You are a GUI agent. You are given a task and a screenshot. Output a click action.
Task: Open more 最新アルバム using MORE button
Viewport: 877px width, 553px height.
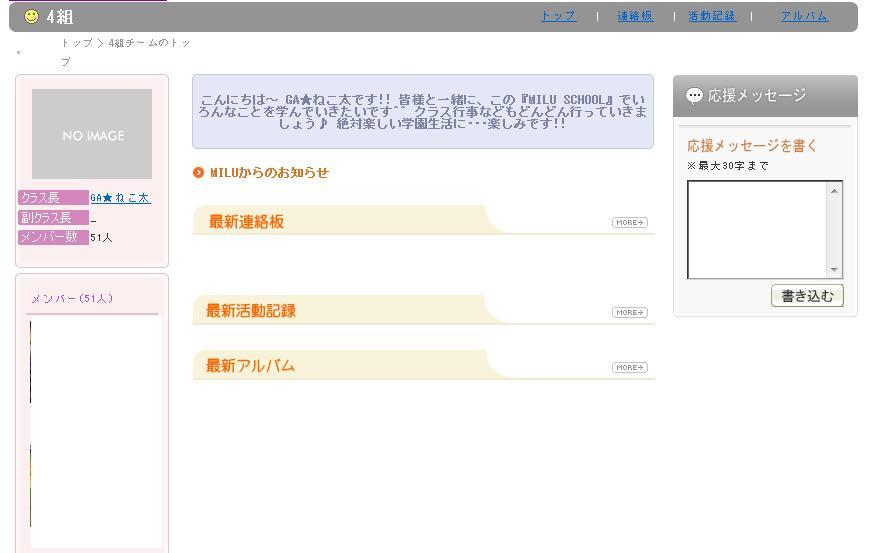629,367
